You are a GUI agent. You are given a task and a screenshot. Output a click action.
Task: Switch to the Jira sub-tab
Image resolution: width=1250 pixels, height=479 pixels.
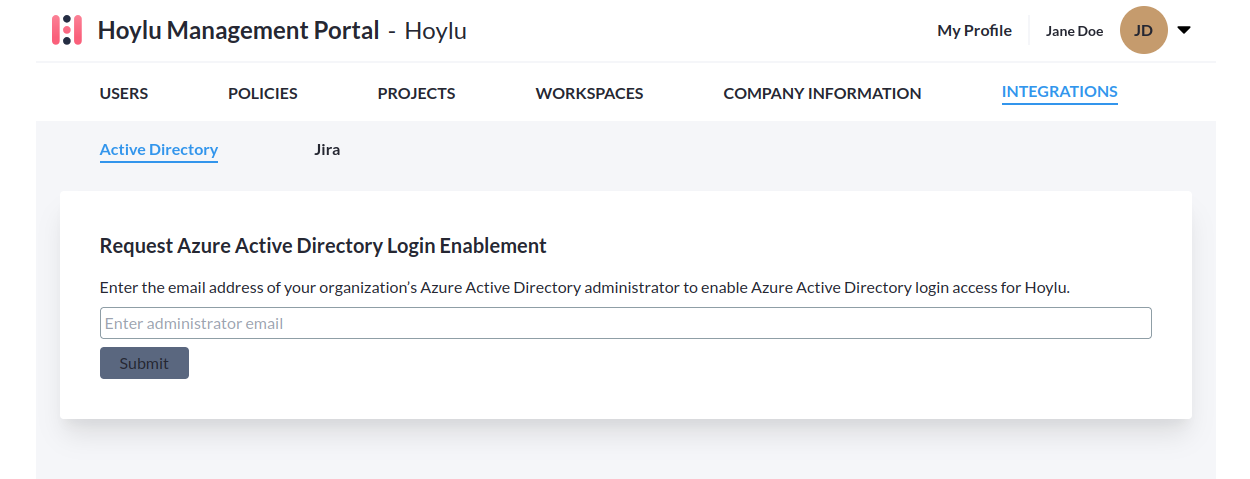[327, 150]
